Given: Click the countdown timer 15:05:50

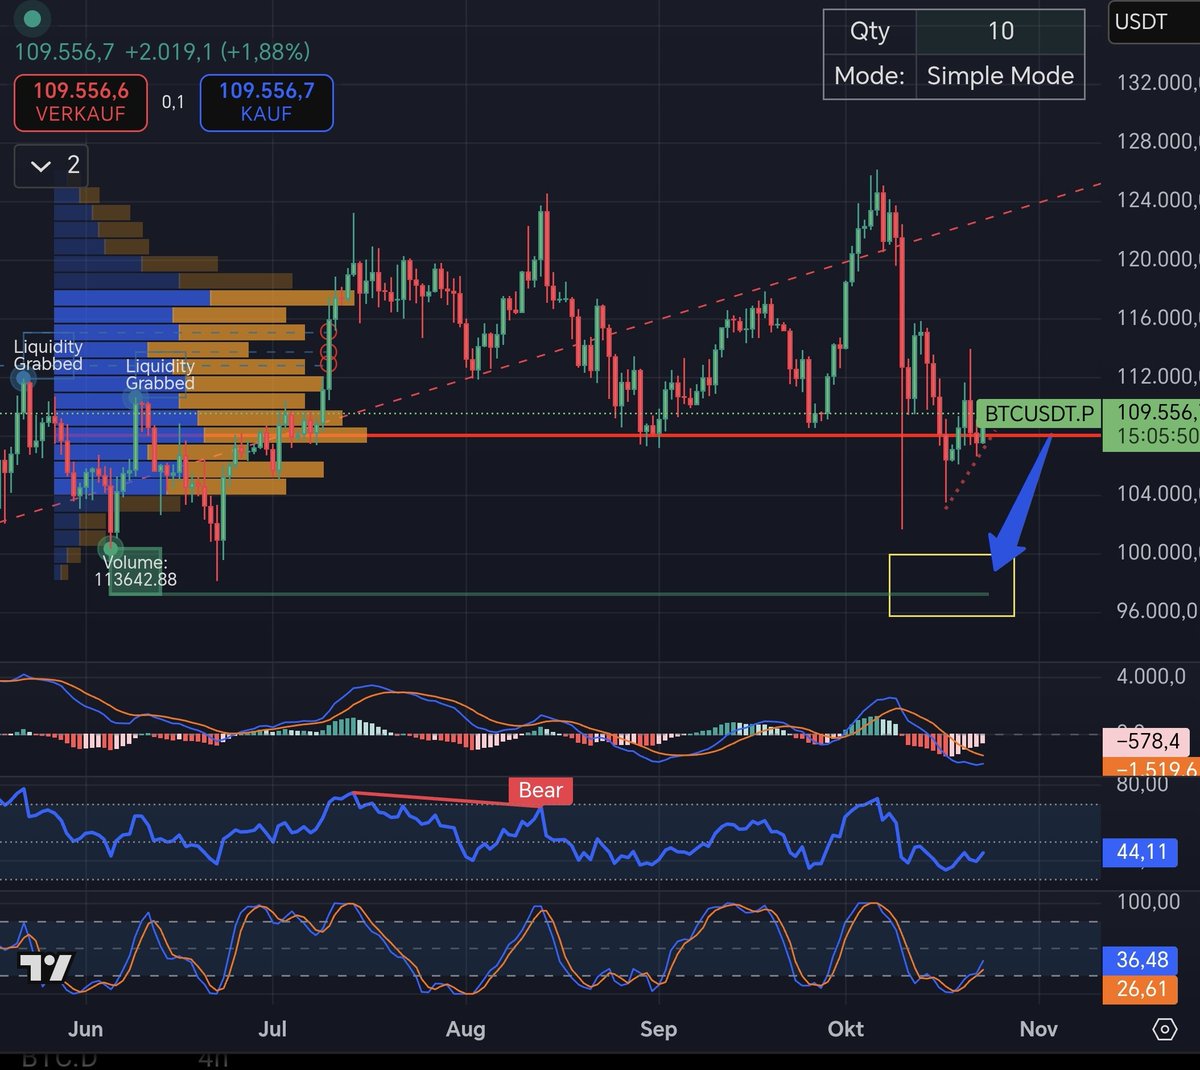Looking at the screenshot, I should tap(1157, 437).
